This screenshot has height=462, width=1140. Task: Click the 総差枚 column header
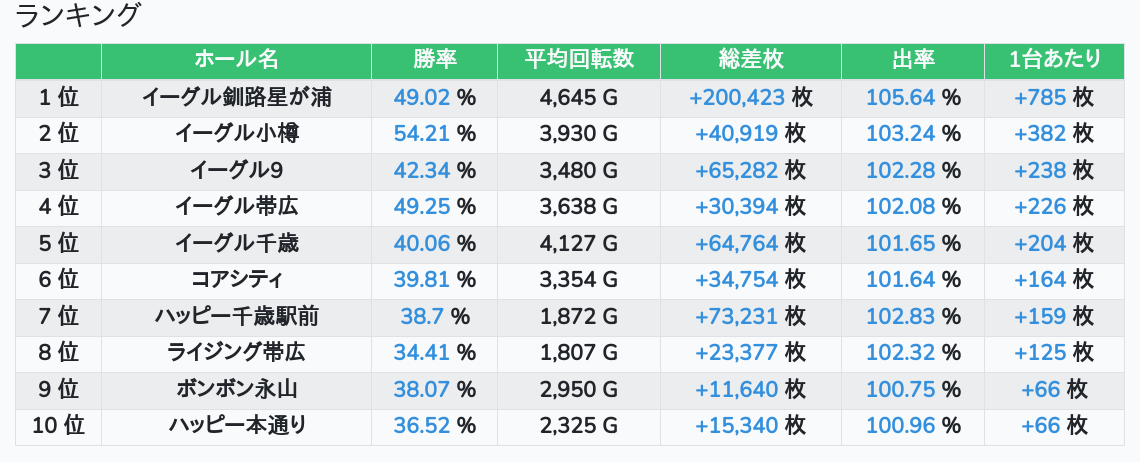750,60
